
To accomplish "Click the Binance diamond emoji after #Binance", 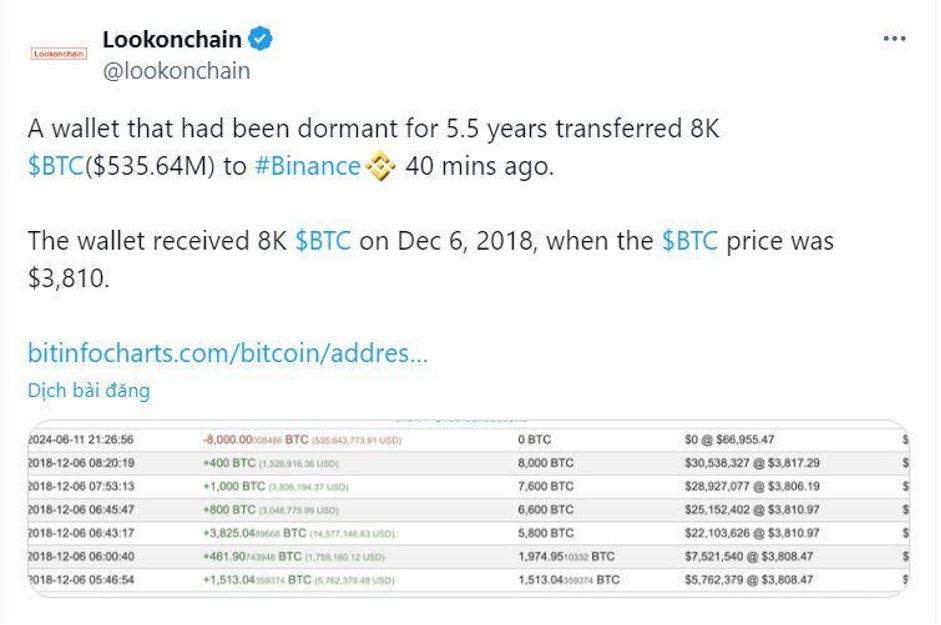I will (x=381, y=166).
